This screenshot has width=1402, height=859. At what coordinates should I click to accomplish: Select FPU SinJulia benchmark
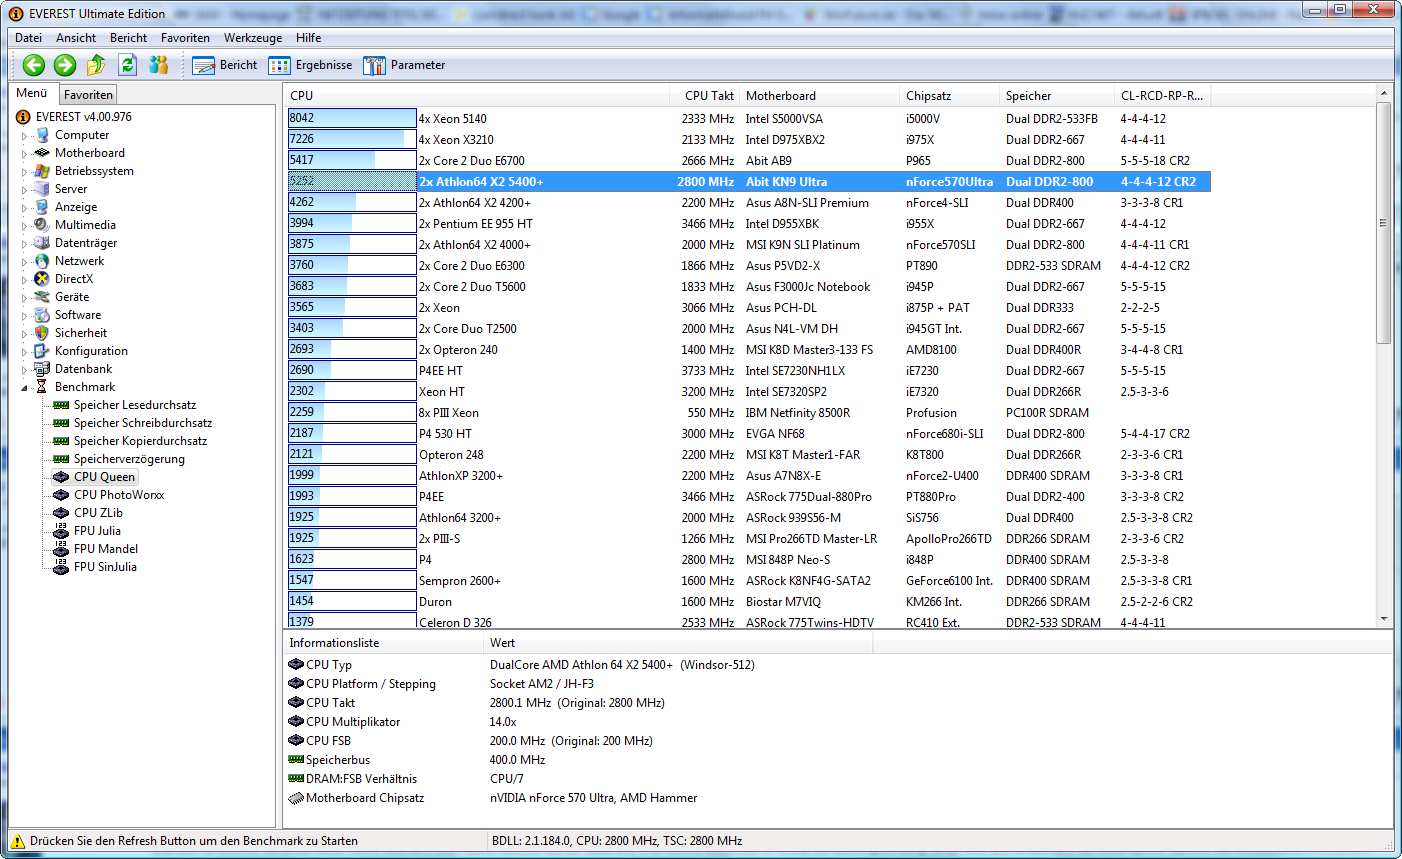tap(105, 567)
